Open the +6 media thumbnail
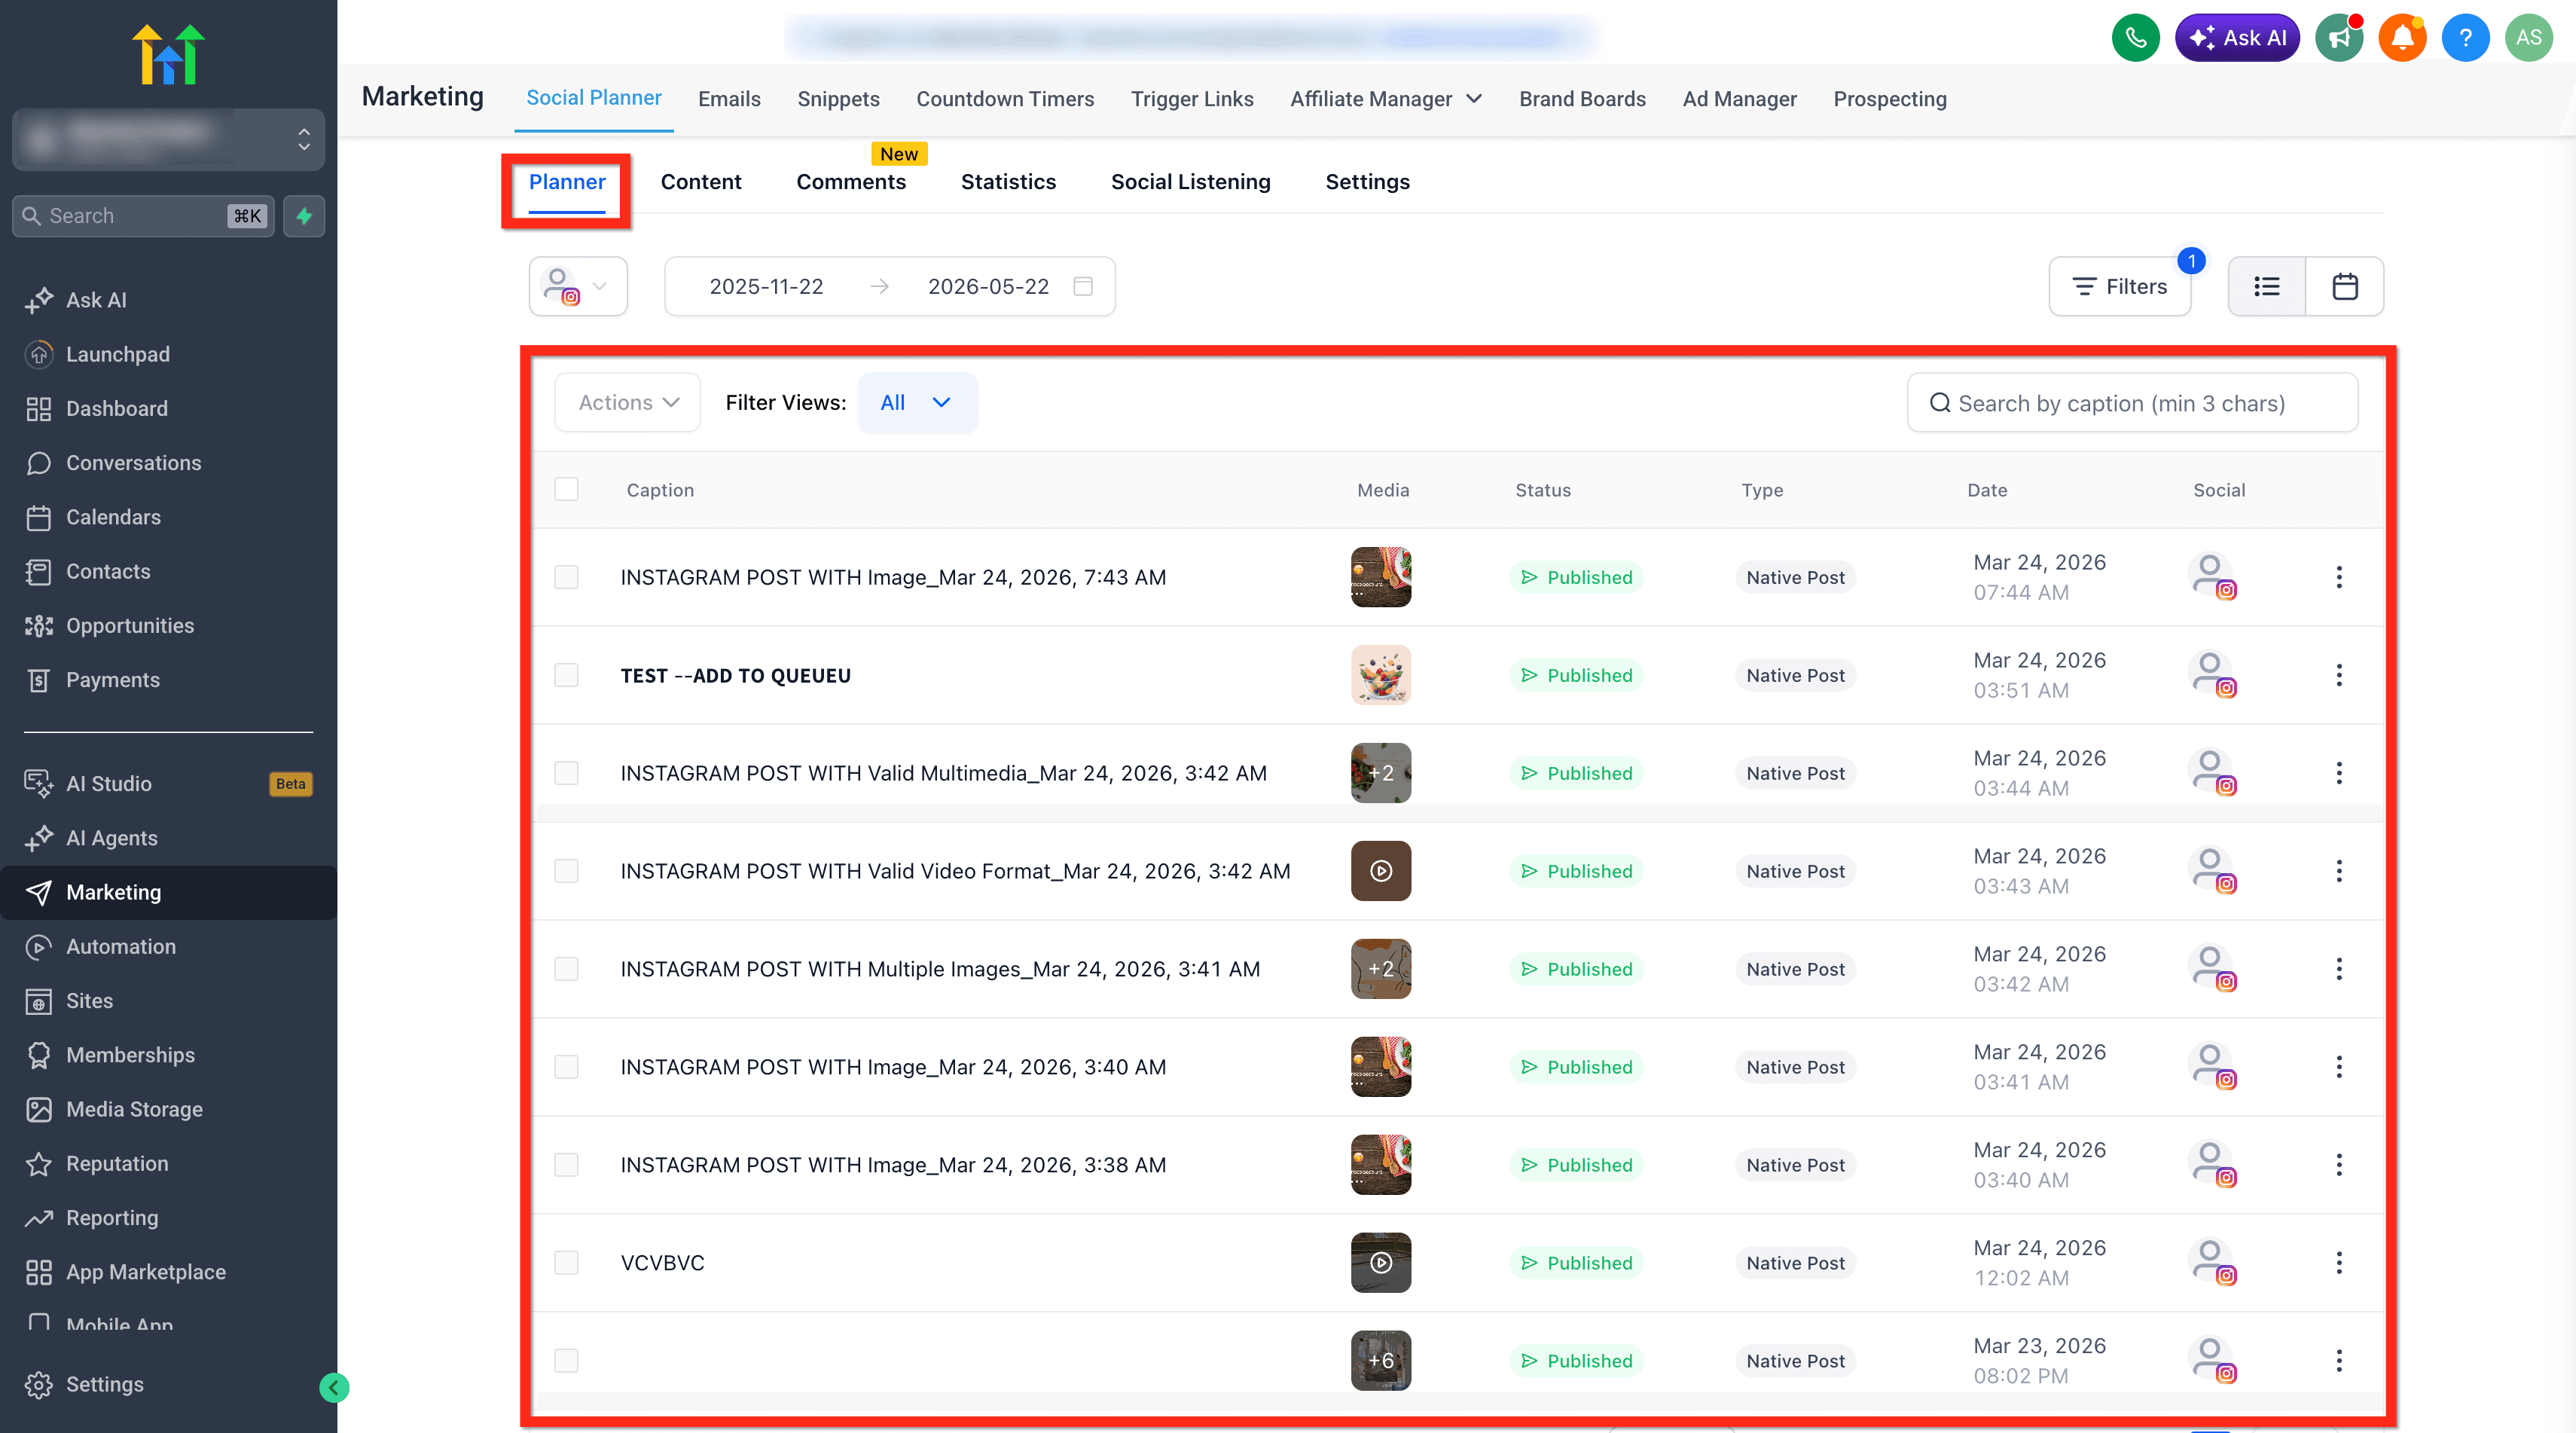 (1381, 1360)
